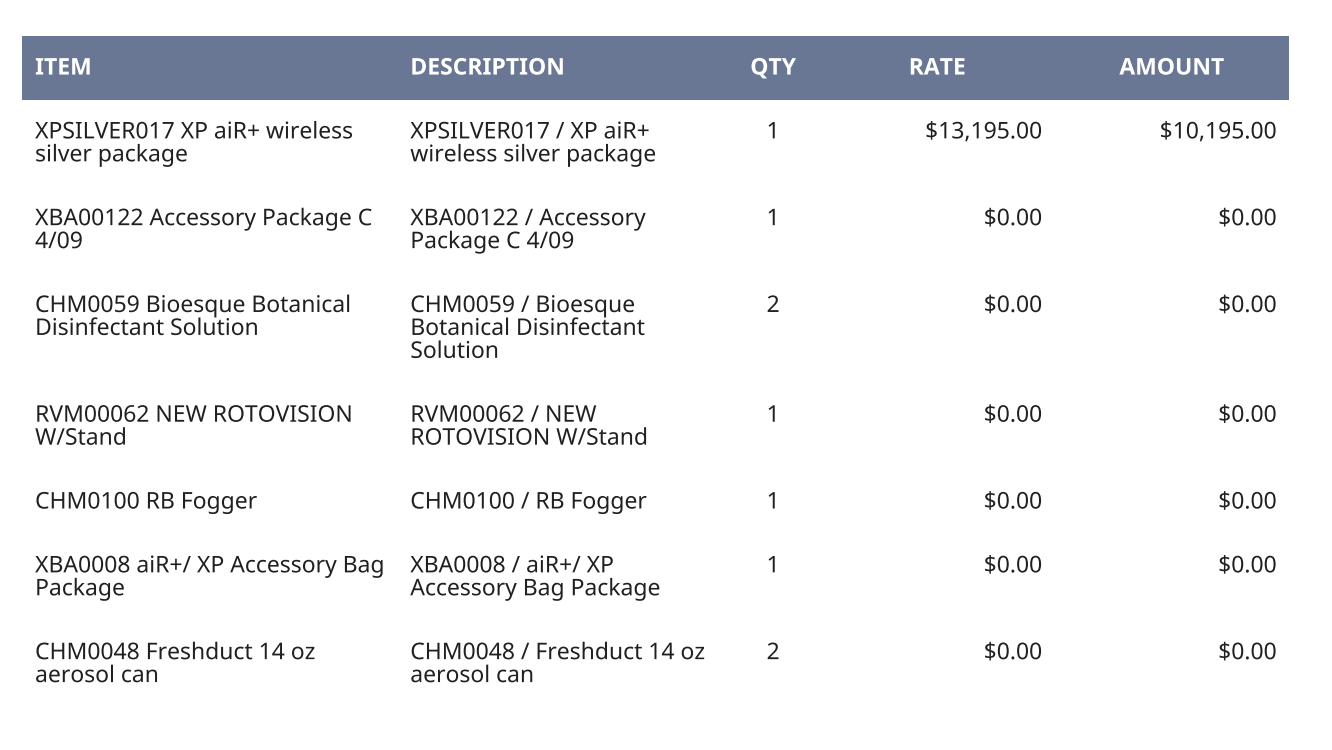Click the ITEM column header
Viewport: 1332px width, 750px height.
(63, 67)
